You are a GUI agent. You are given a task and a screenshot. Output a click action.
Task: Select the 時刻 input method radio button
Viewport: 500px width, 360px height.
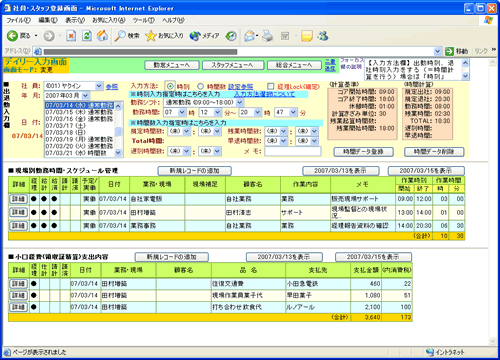(170, 86)
